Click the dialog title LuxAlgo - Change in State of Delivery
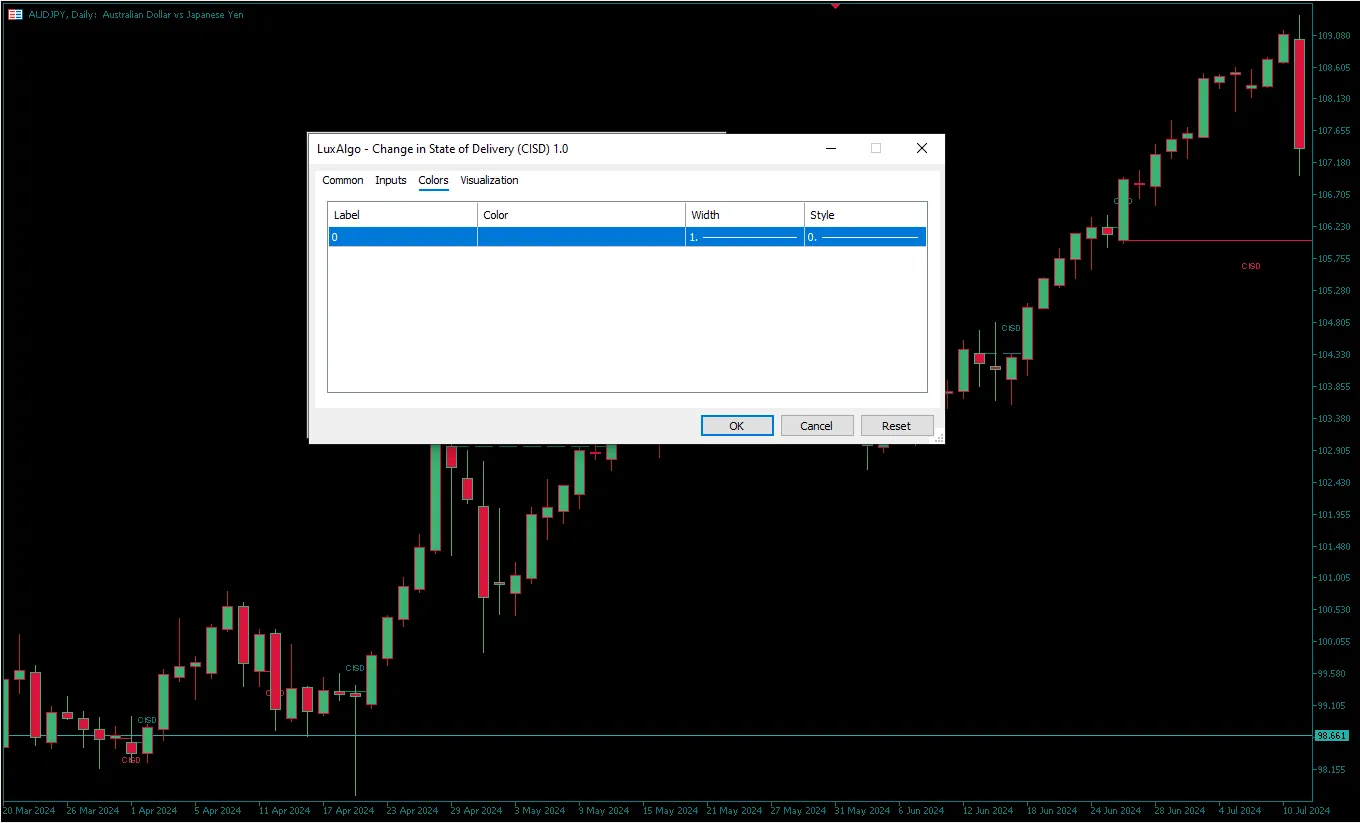Image resolution: width=1360 pixels, height=823 pixels. (442, 149)
